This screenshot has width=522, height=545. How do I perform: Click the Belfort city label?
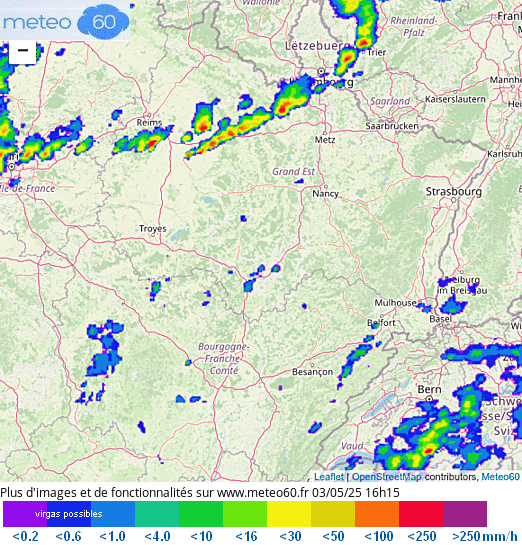(x=381, y=323)
